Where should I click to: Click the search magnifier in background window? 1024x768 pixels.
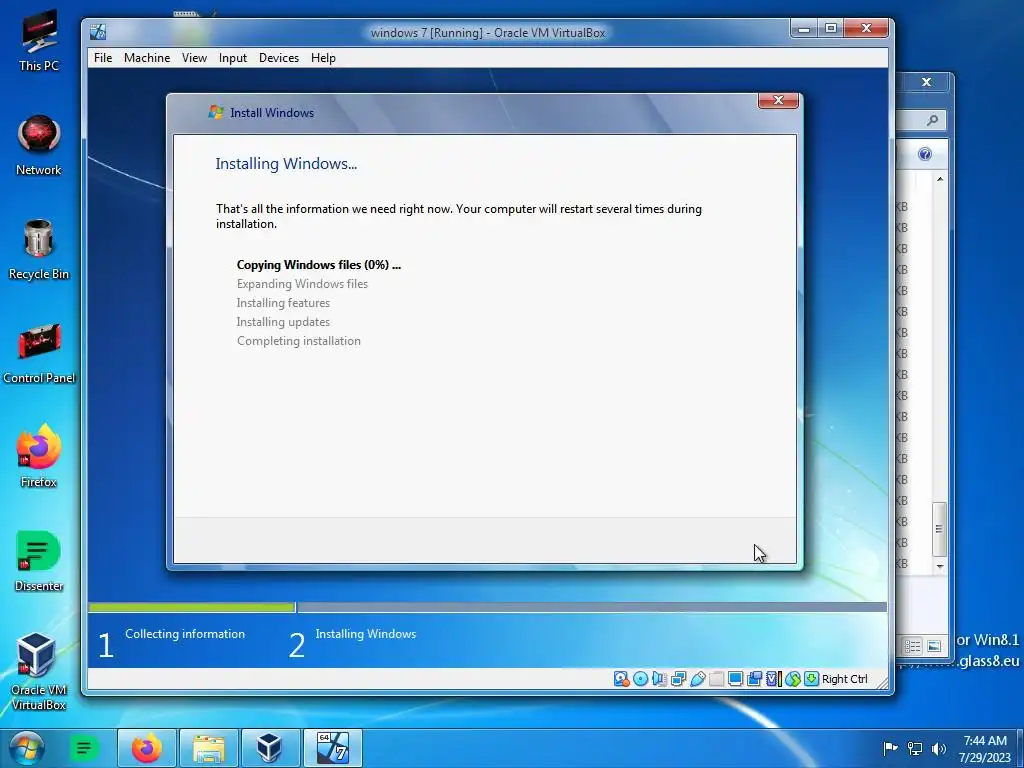(x=933, y=120)
